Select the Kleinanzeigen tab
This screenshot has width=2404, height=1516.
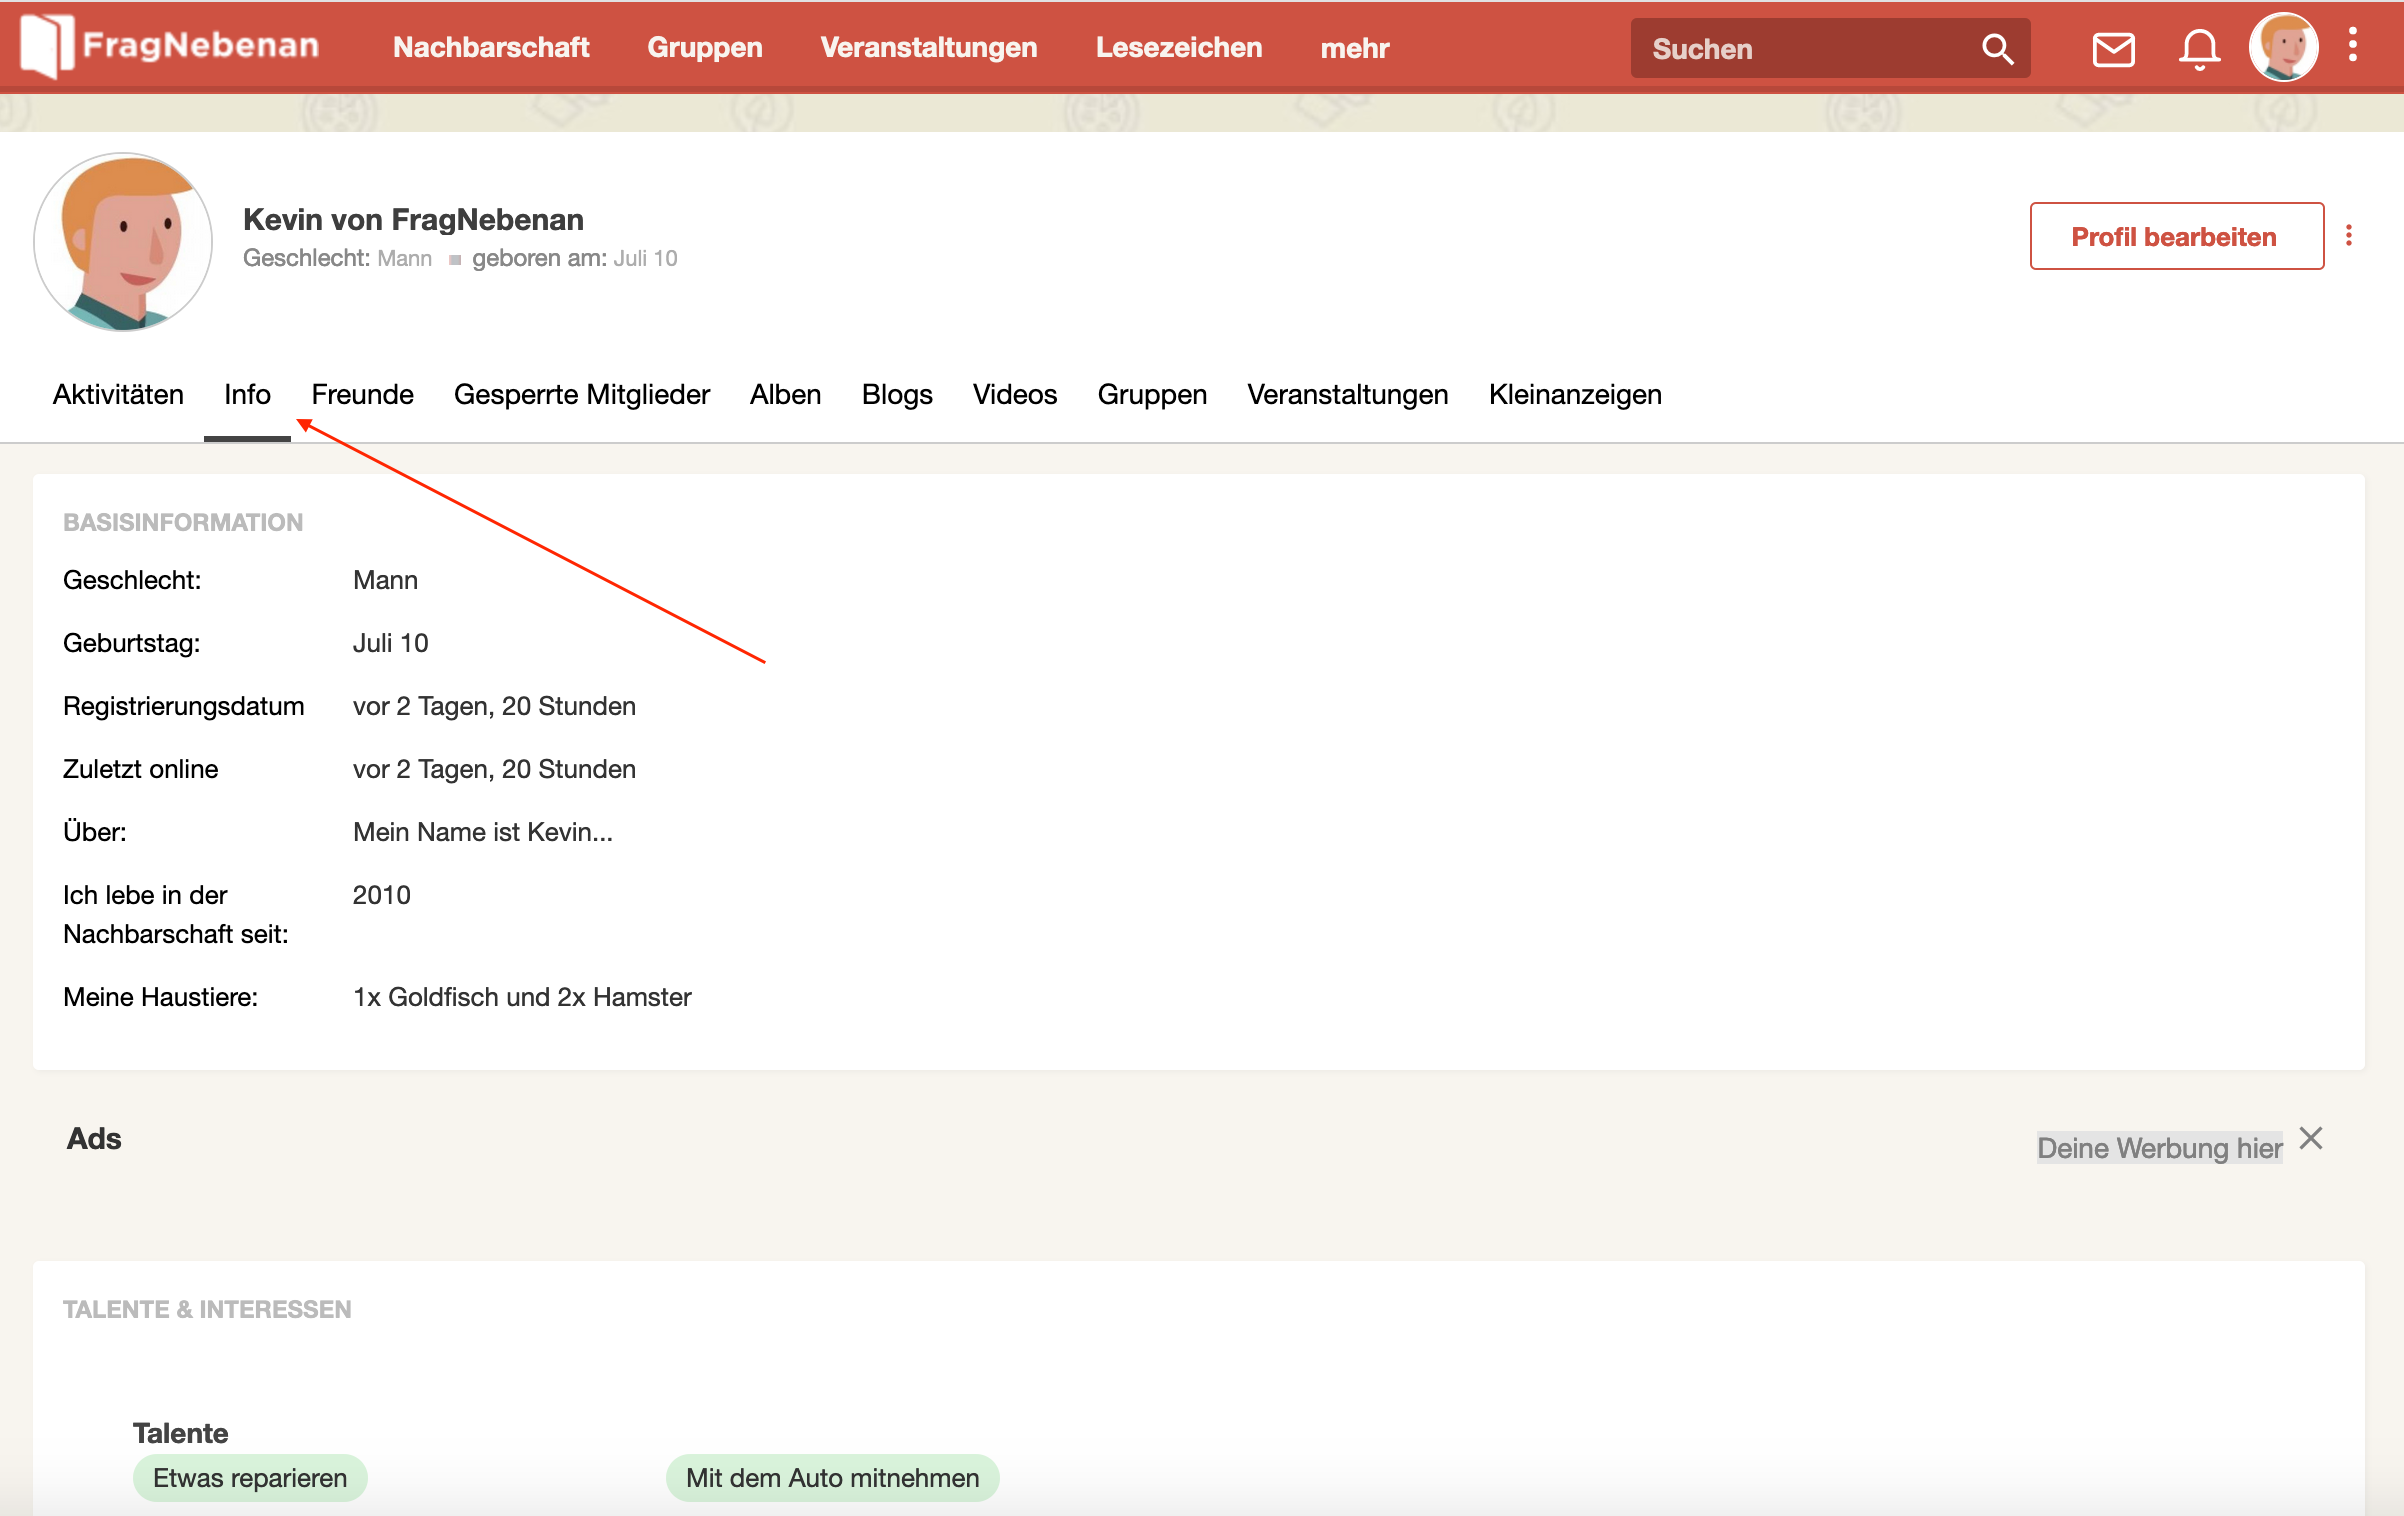pos(1575,394)
